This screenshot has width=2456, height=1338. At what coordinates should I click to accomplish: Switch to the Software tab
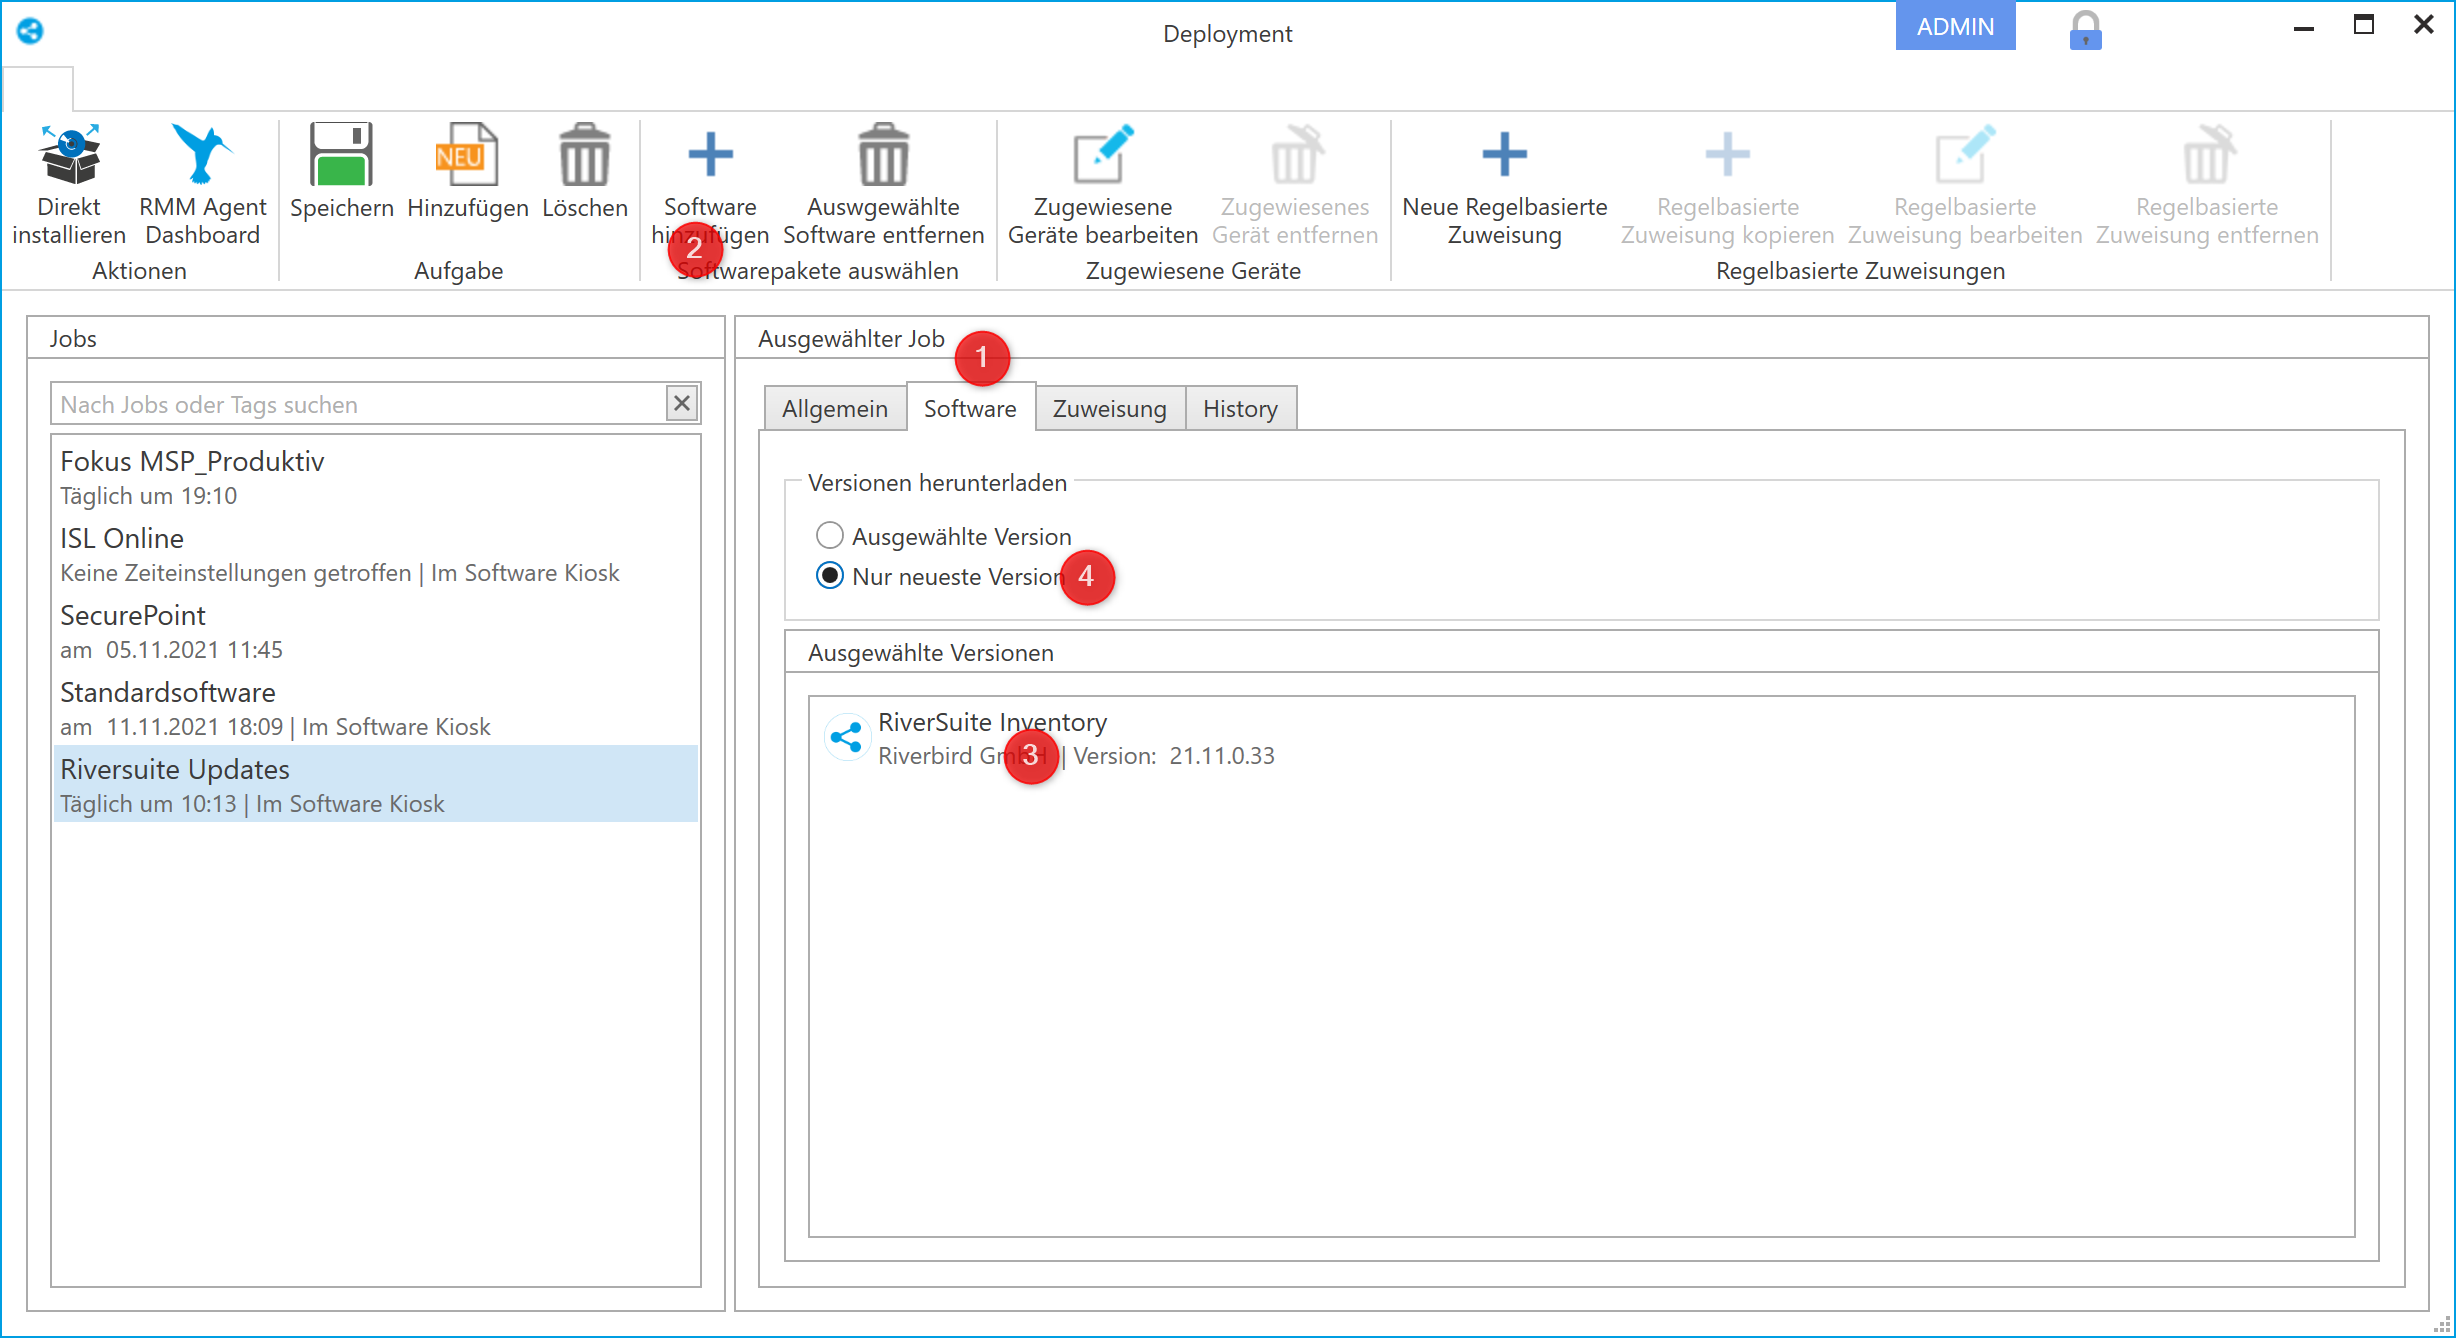point(970,408)
